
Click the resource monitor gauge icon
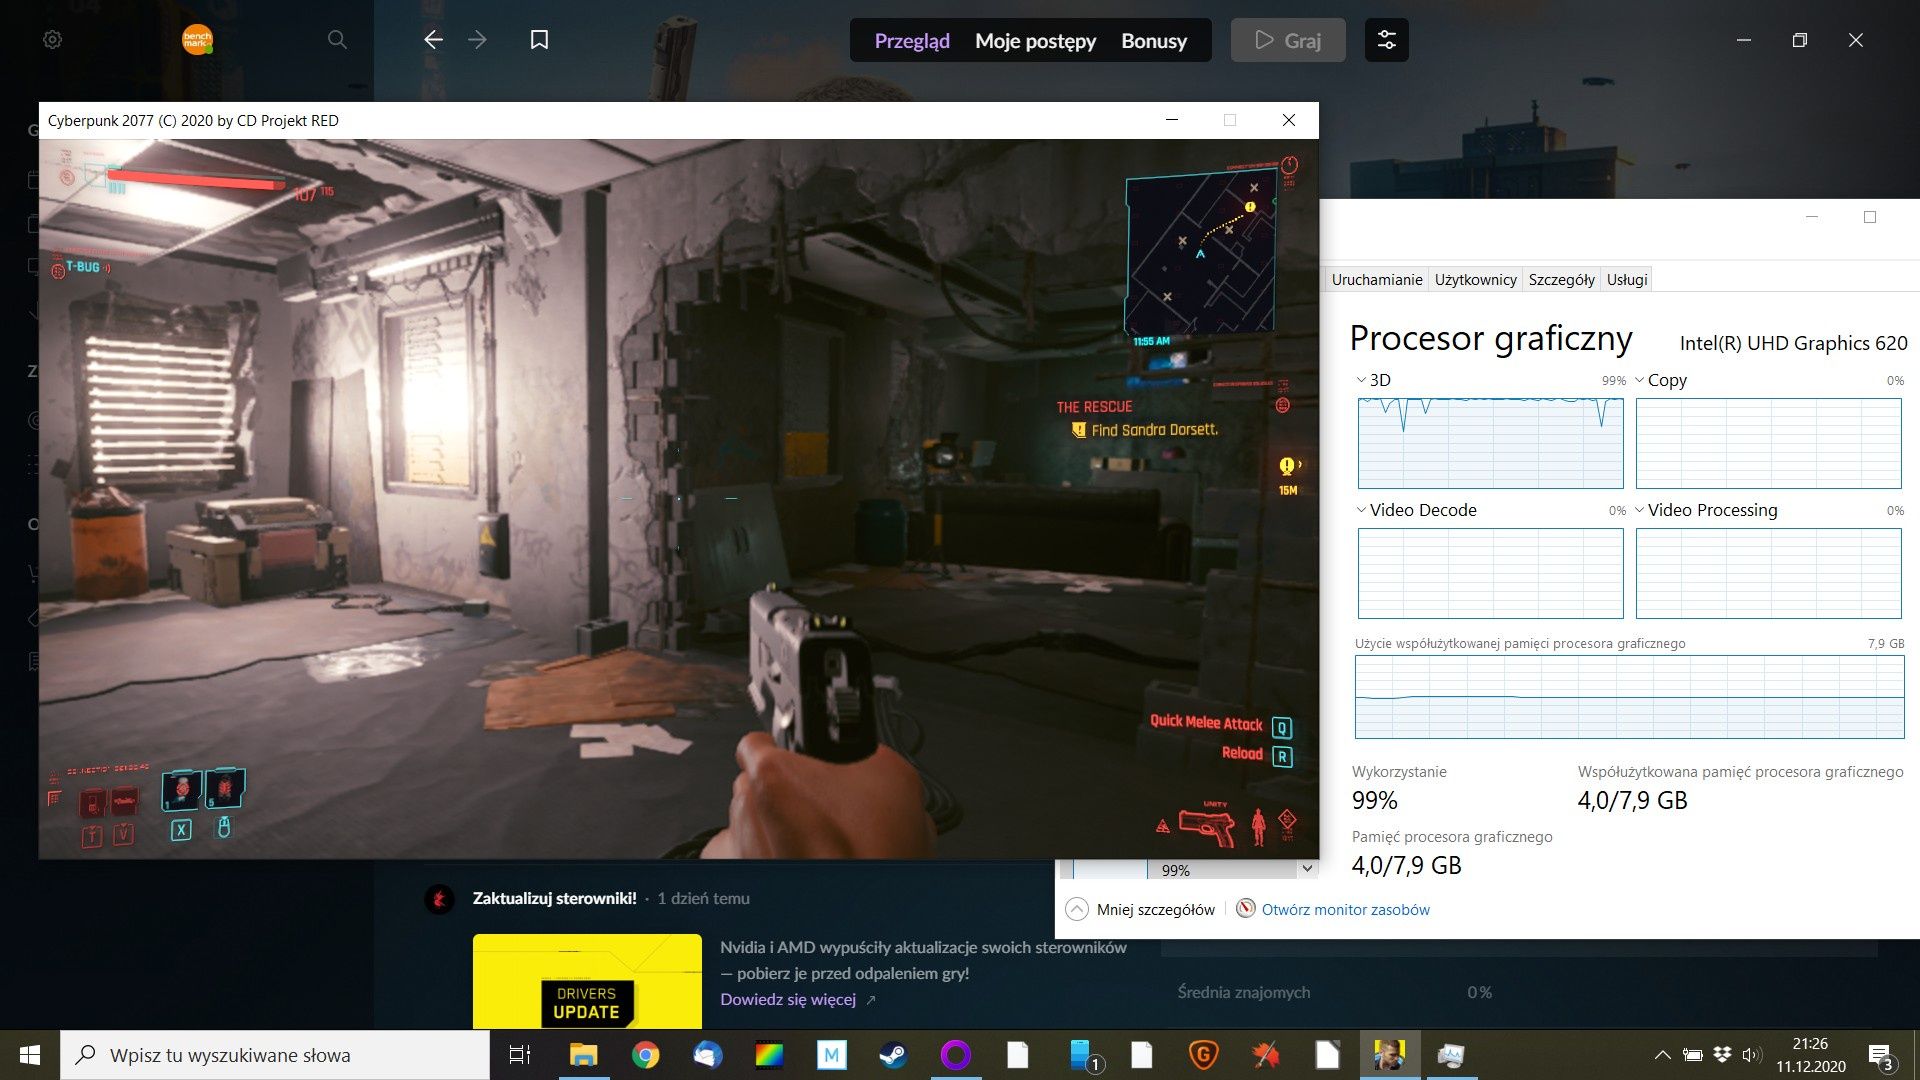click(x=1245, y=908)
